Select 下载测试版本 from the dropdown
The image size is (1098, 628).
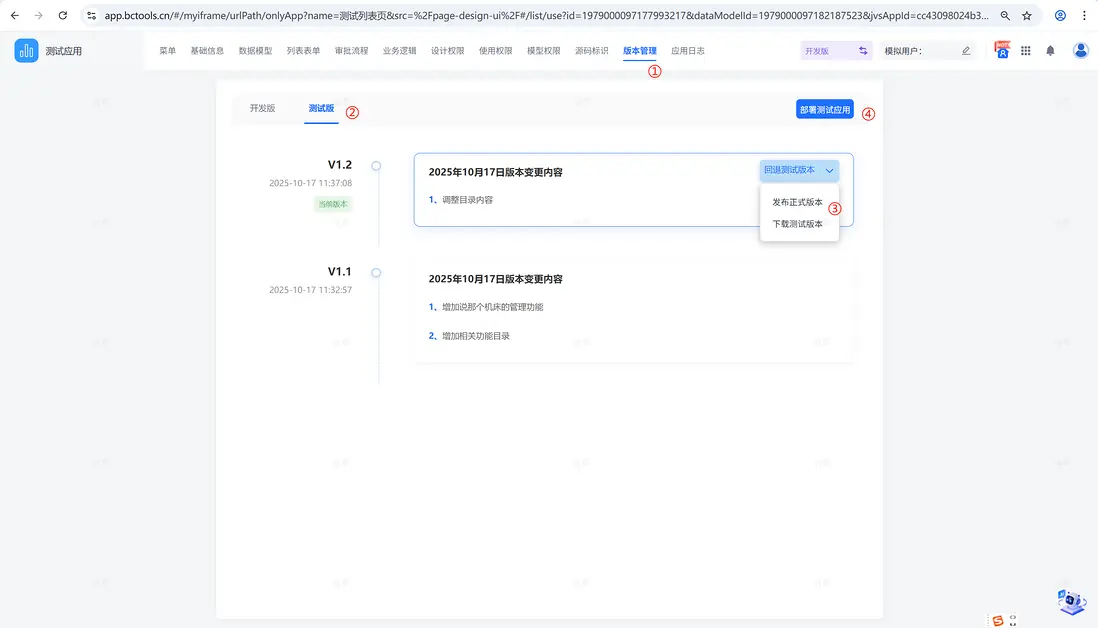click(x=797, y=222)
